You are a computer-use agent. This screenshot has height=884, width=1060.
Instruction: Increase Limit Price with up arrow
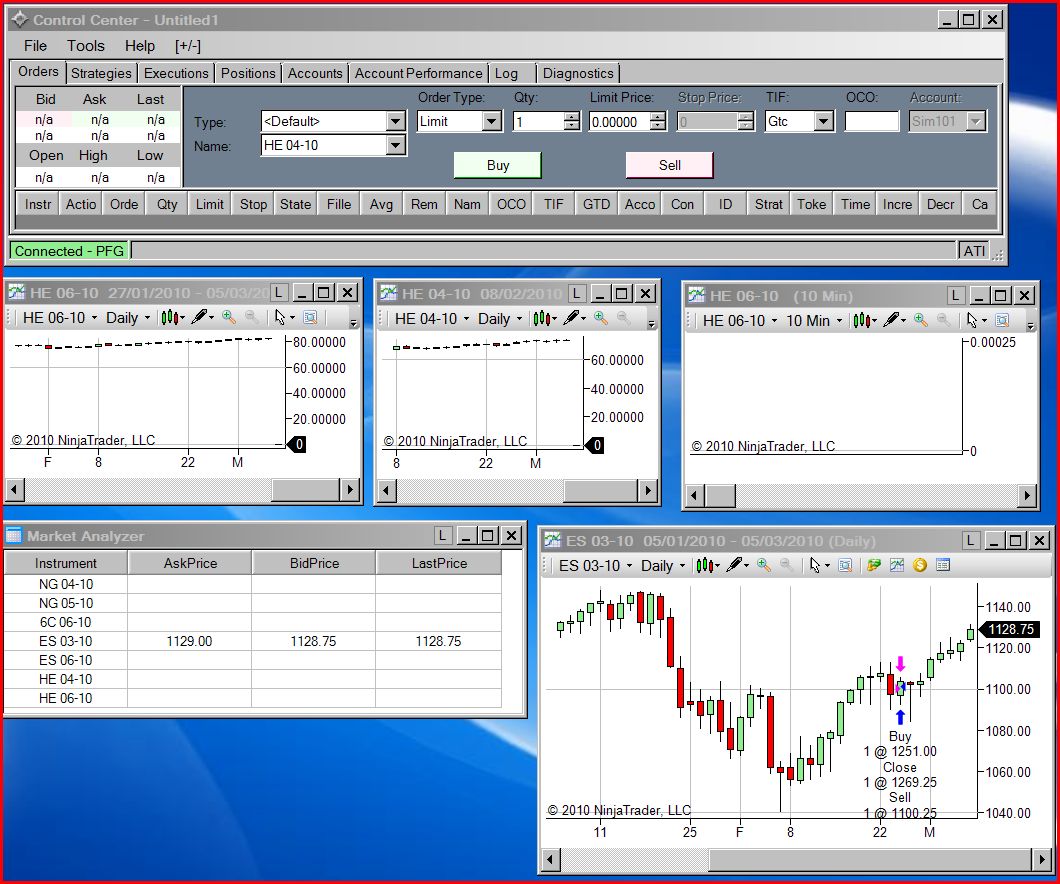658,117
